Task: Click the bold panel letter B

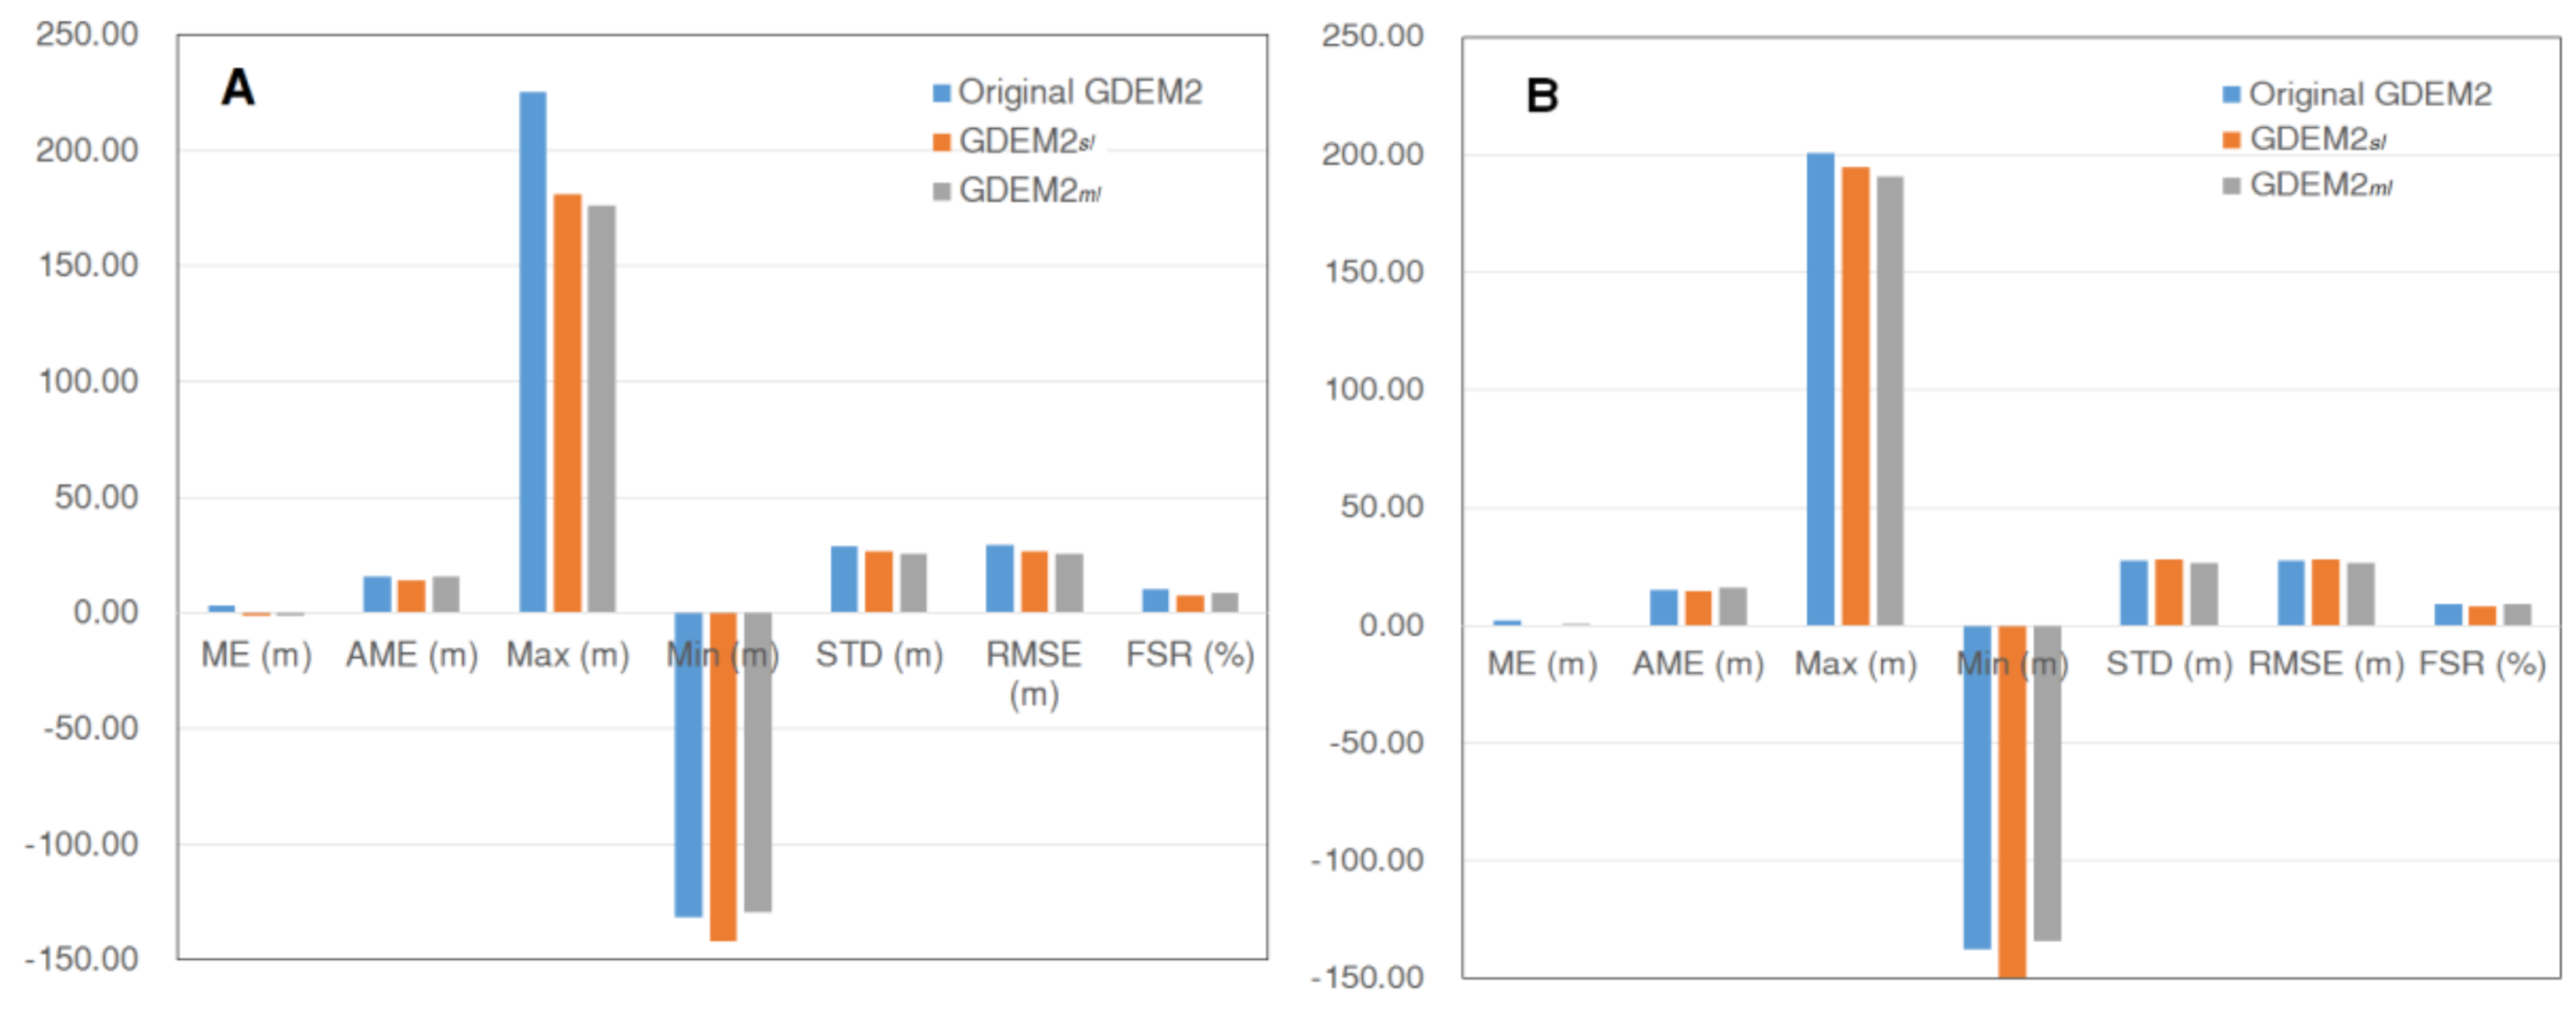Action: click(x=1542, y=96)
